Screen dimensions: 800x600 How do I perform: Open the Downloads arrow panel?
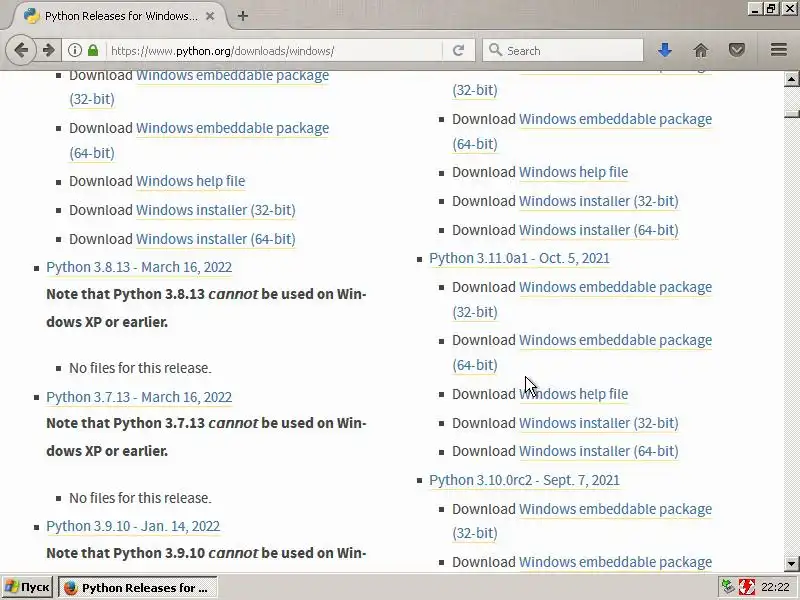[x=665, y=50]
